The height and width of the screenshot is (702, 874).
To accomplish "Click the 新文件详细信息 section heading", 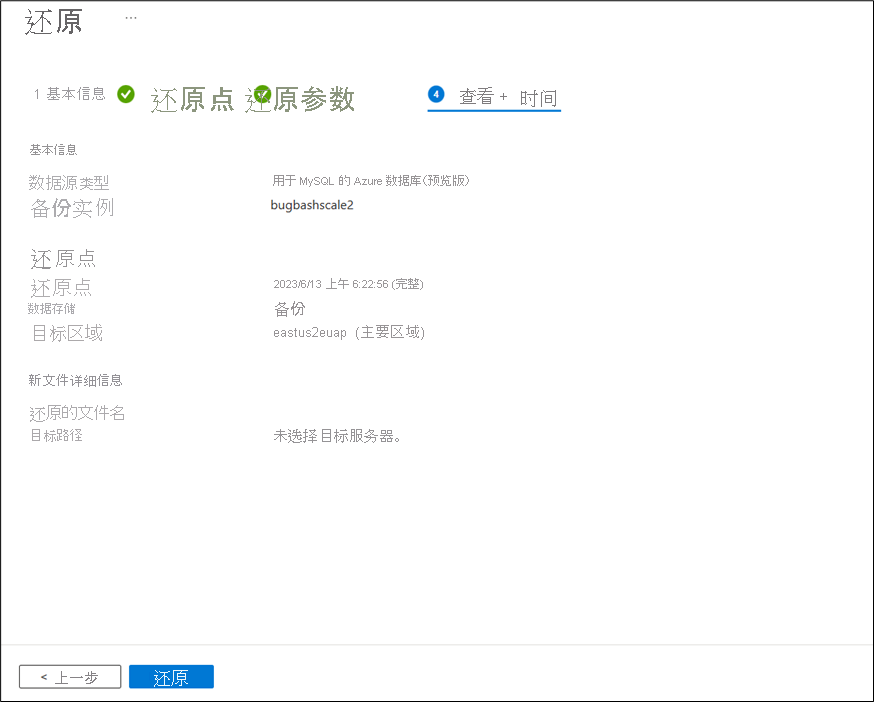I will point(75,380).
